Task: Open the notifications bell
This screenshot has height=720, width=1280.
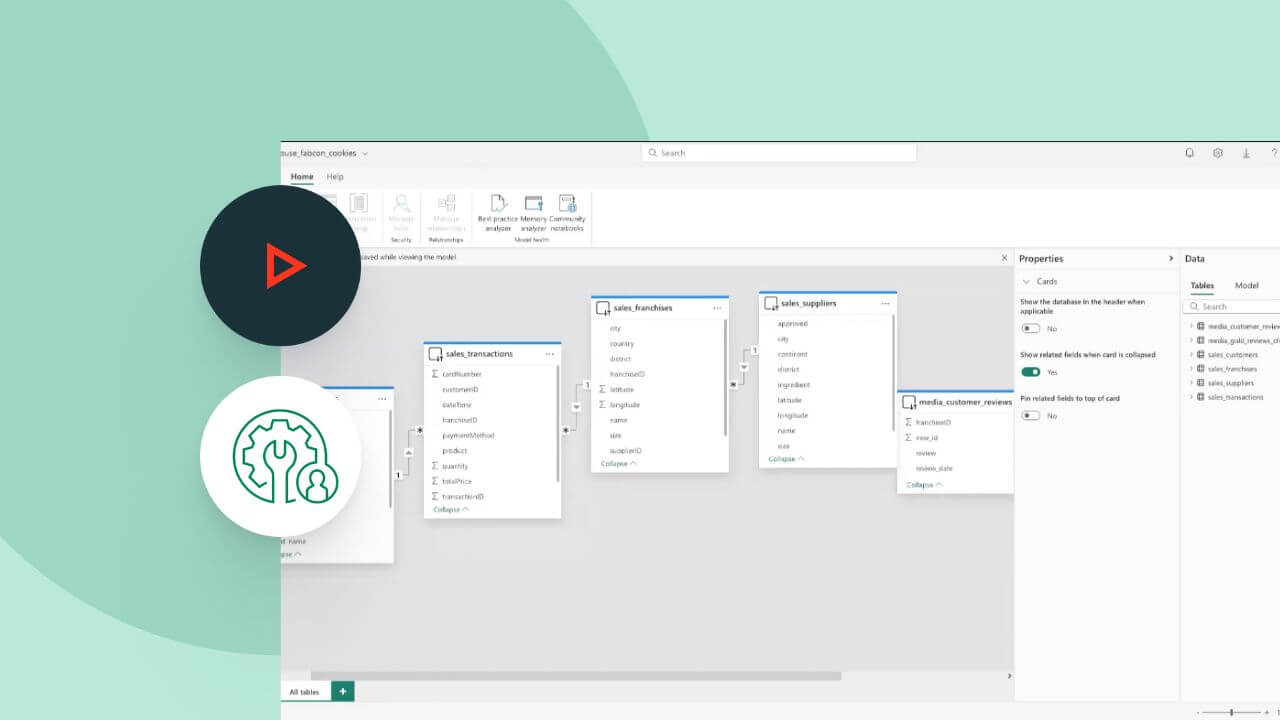Action: pyautogui.click(x=1190, y=153)
